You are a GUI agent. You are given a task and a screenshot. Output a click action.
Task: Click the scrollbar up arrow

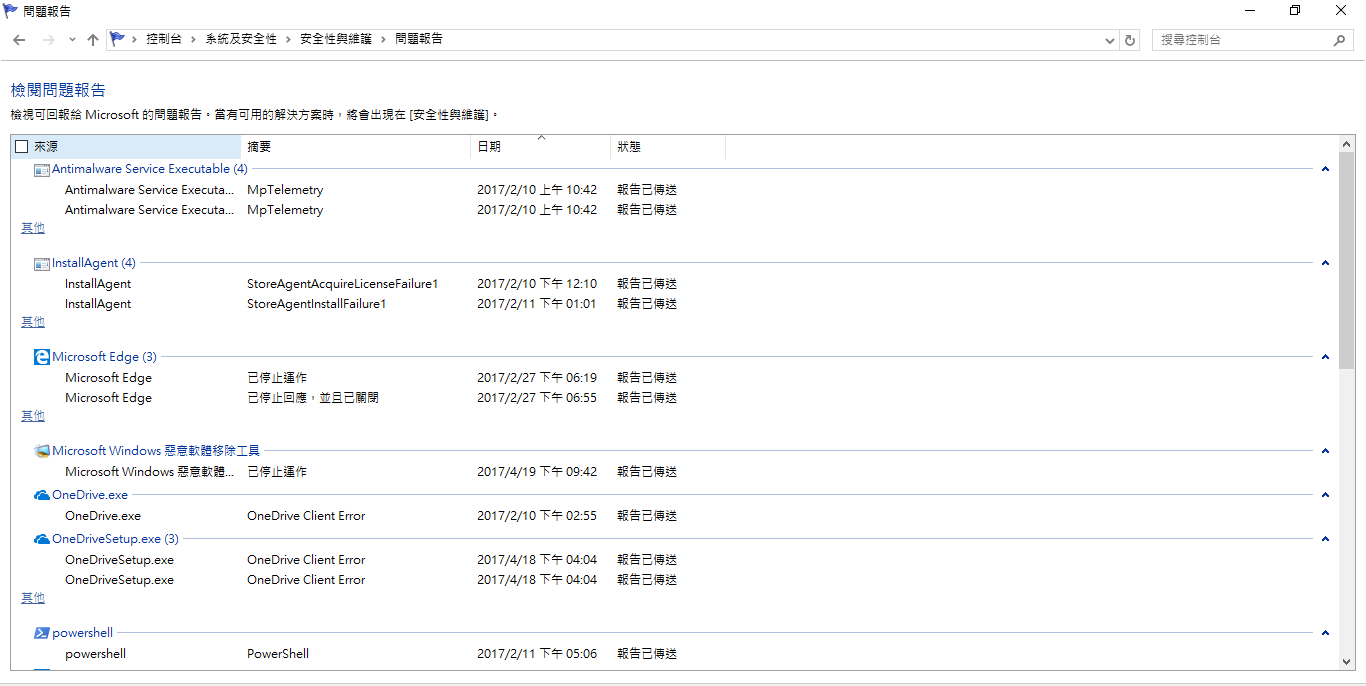(1346, 144)
